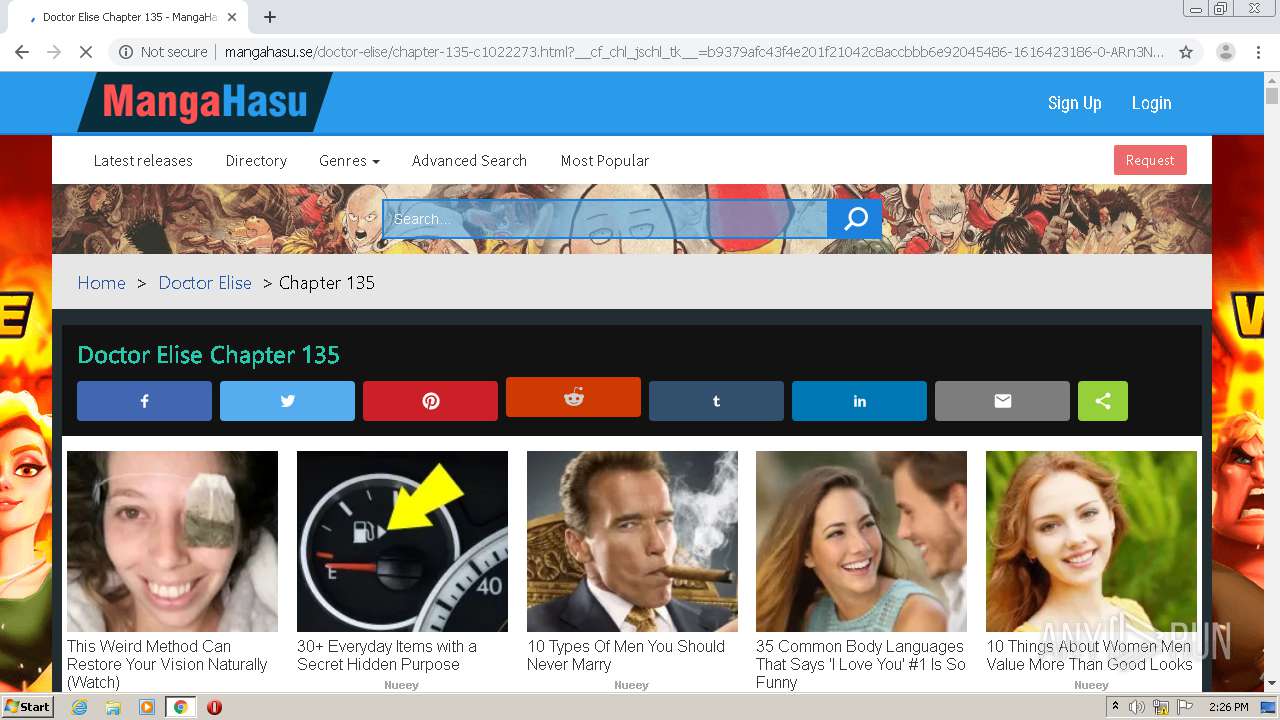Share chapter on Facebook

pyautogui.click(x=144, y=401)
